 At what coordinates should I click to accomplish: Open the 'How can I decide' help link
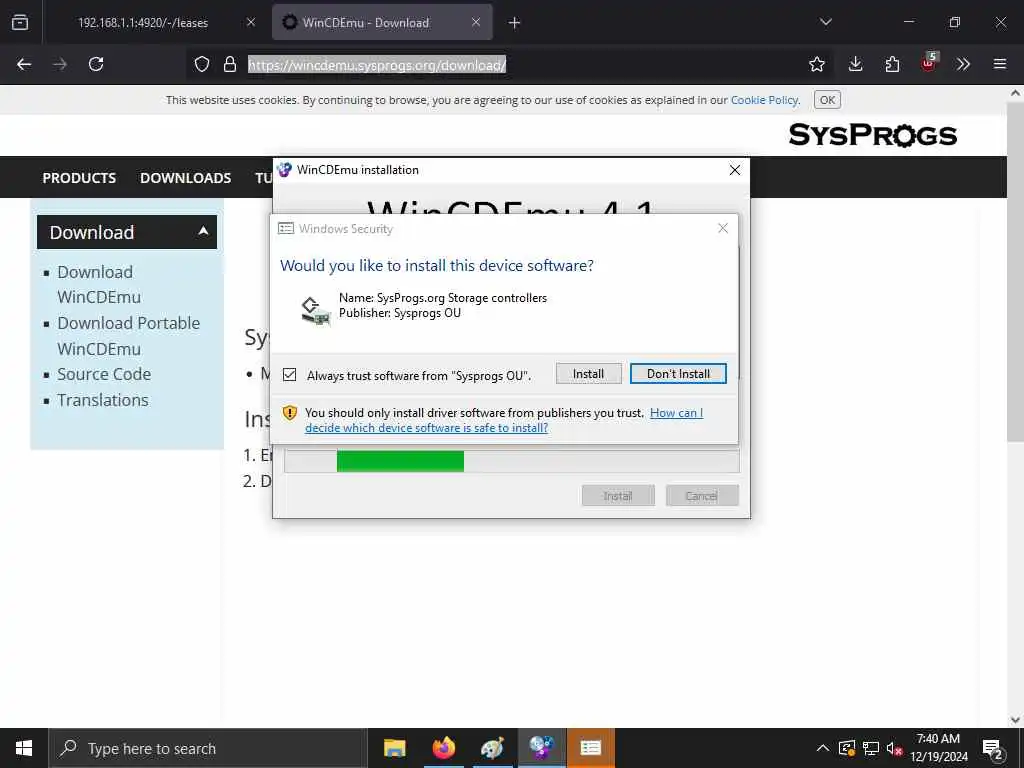504,420
